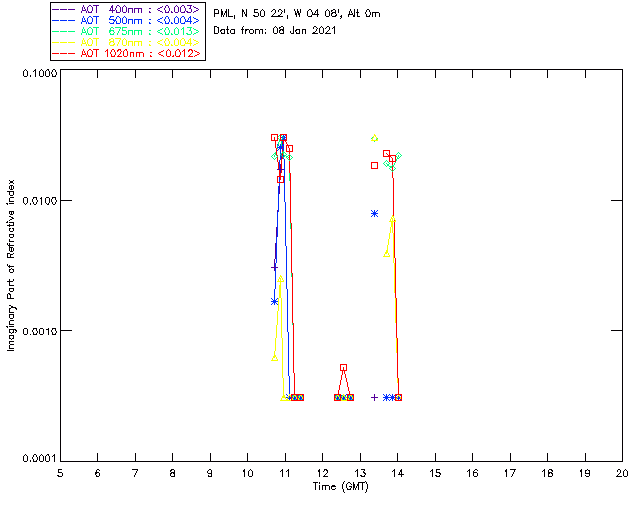Screen dimensions: 640x512
Task: Click the 0.0100 y-axis tick label
Action: coord(39,201)
